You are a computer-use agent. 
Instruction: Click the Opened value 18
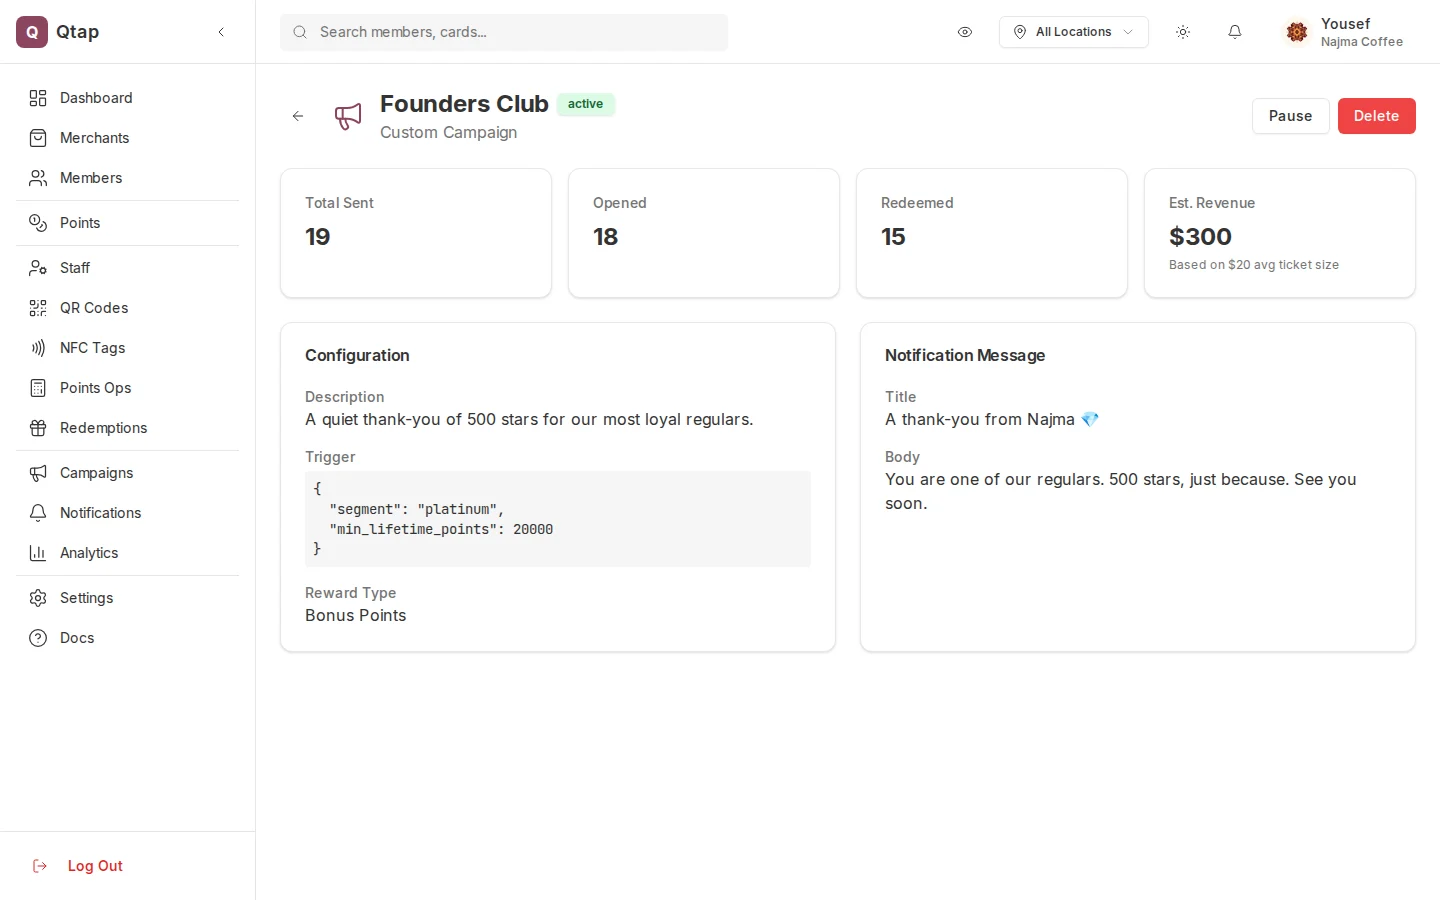pyautogui.click(x=606, y=237)
